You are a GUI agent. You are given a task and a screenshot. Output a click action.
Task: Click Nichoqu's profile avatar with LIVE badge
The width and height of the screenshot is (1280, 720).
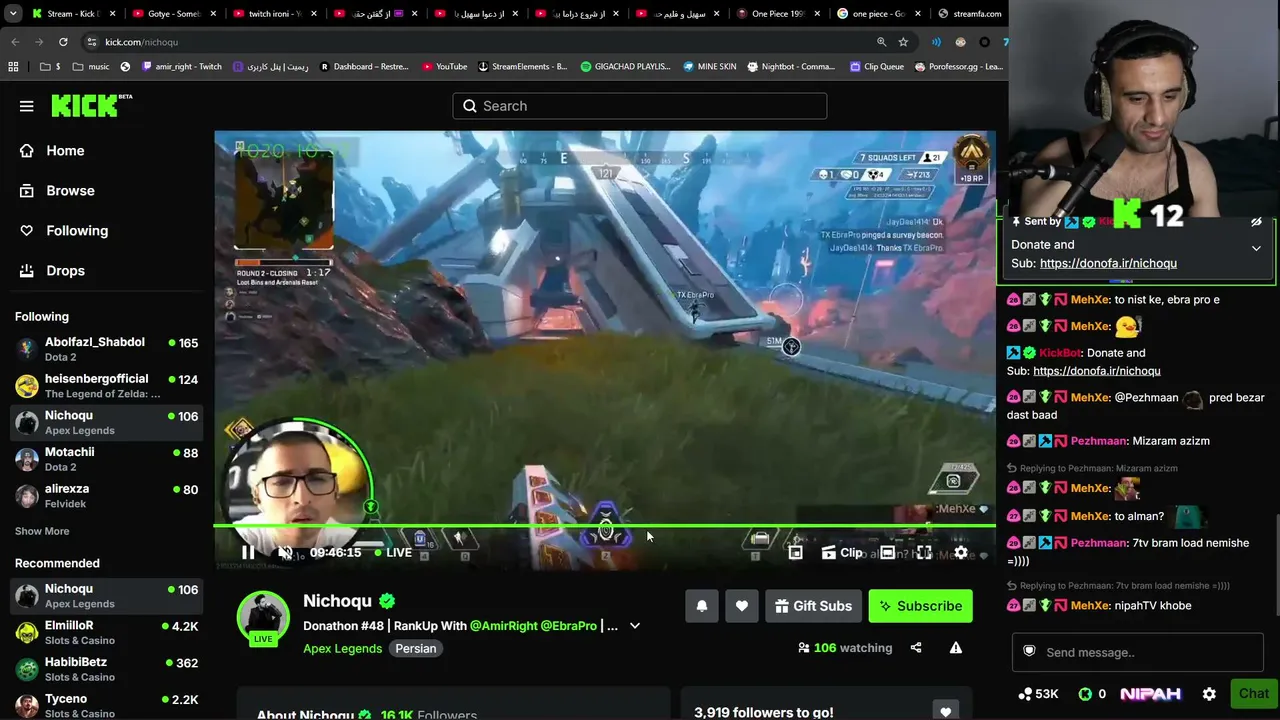[263, 618]
